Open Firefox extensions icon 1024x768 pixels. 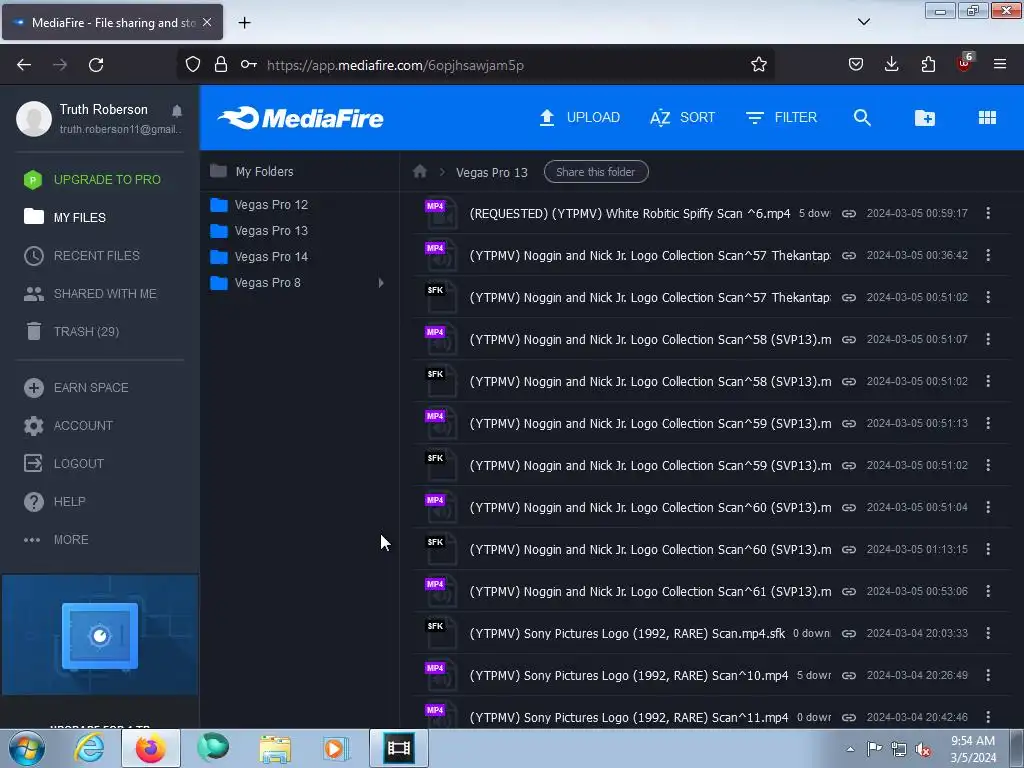pos(928,64)
